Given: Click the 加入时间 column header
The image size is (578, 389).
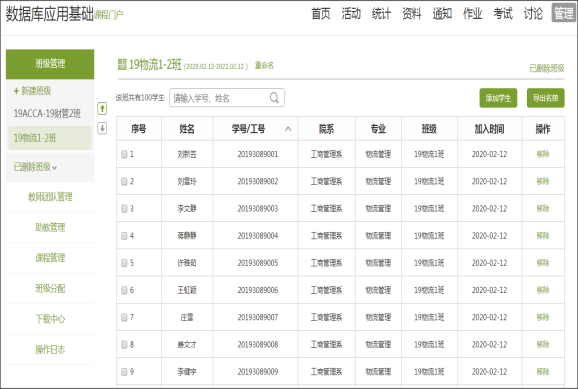Looking at the screenshot, I should pos(489,129).
